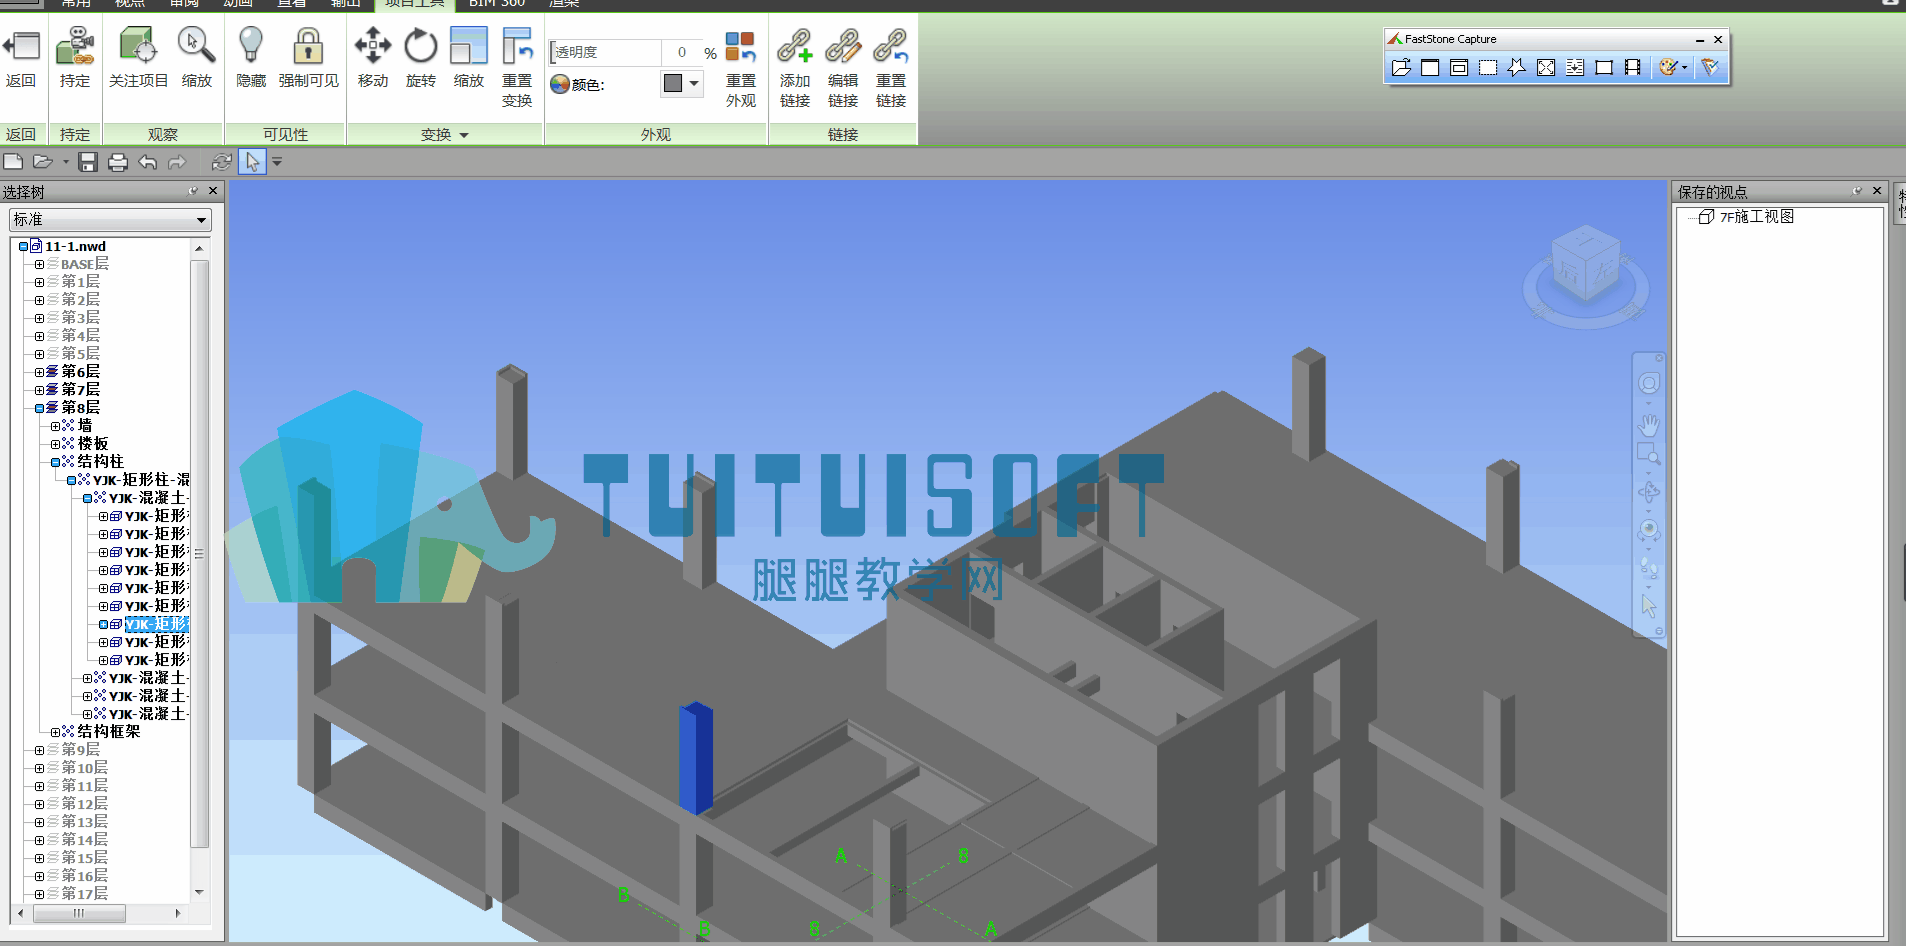1906x946 pixels.
Task: Click the print icon in quick toolbar
Action: coord(118,162)
